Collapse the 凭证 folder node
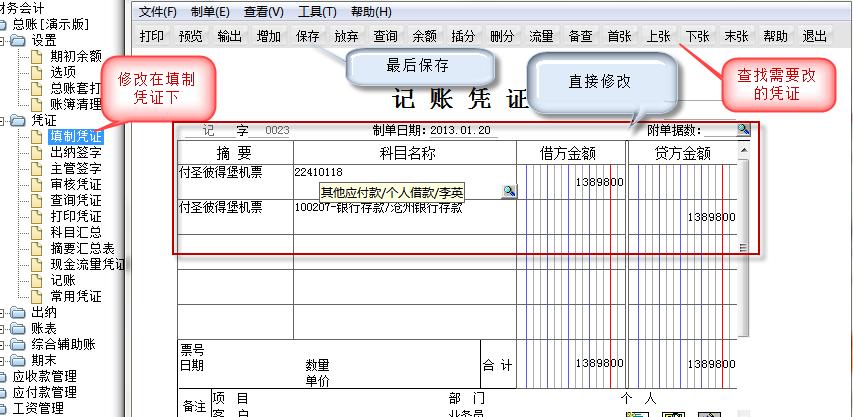 click(x=3, y=120)
